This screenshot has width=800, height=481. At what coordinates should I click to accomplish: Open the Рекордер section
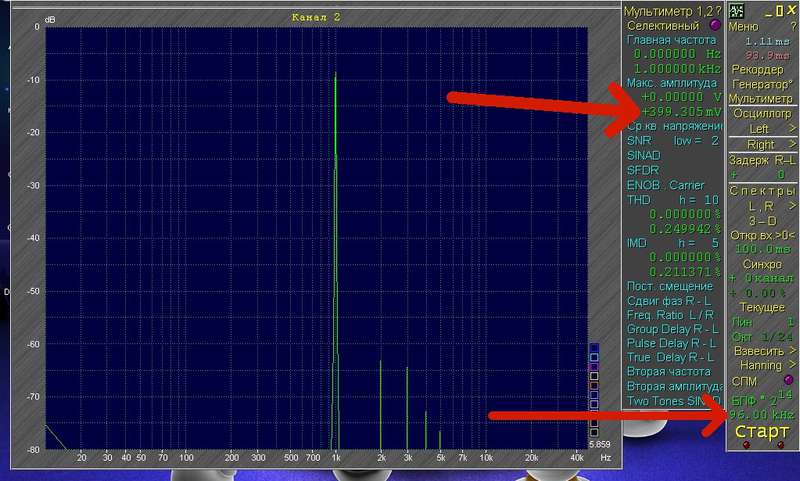(757, 69)
